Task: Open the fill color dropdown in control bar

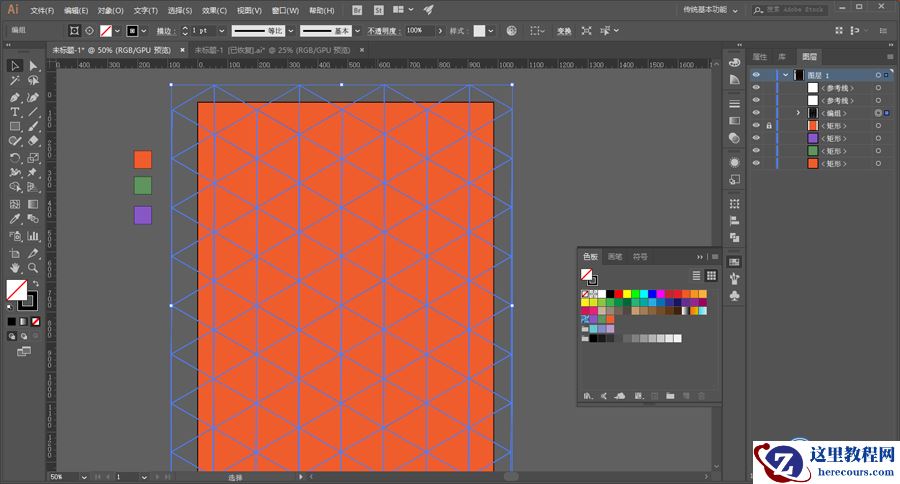Action: (x=118, y=30)
